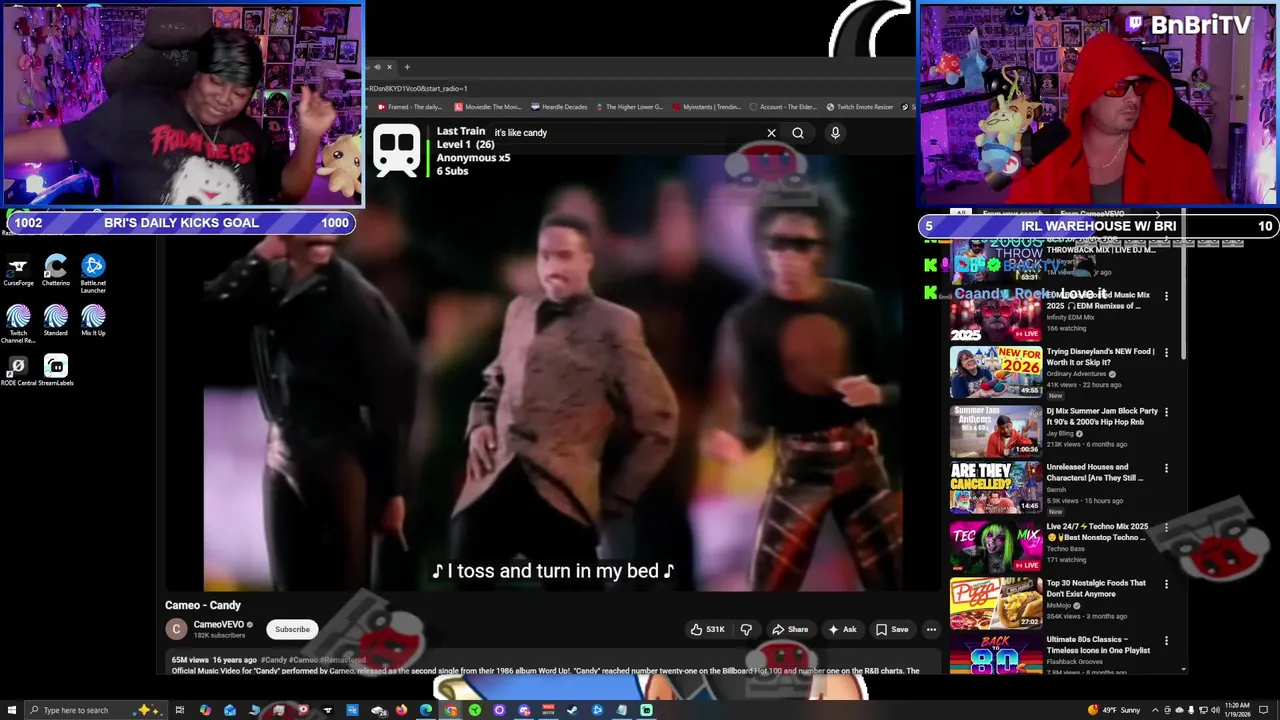Open options menu for Unreleased Houses and Characters

[1166, 468]
